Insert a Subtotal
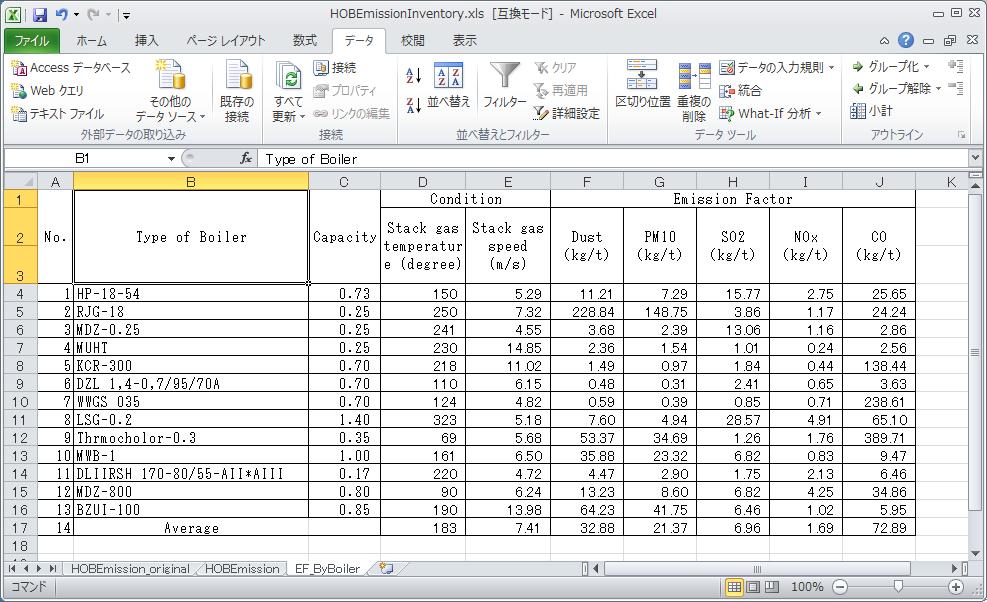Viewport: 987px width, 602px height. pos(871,111)
